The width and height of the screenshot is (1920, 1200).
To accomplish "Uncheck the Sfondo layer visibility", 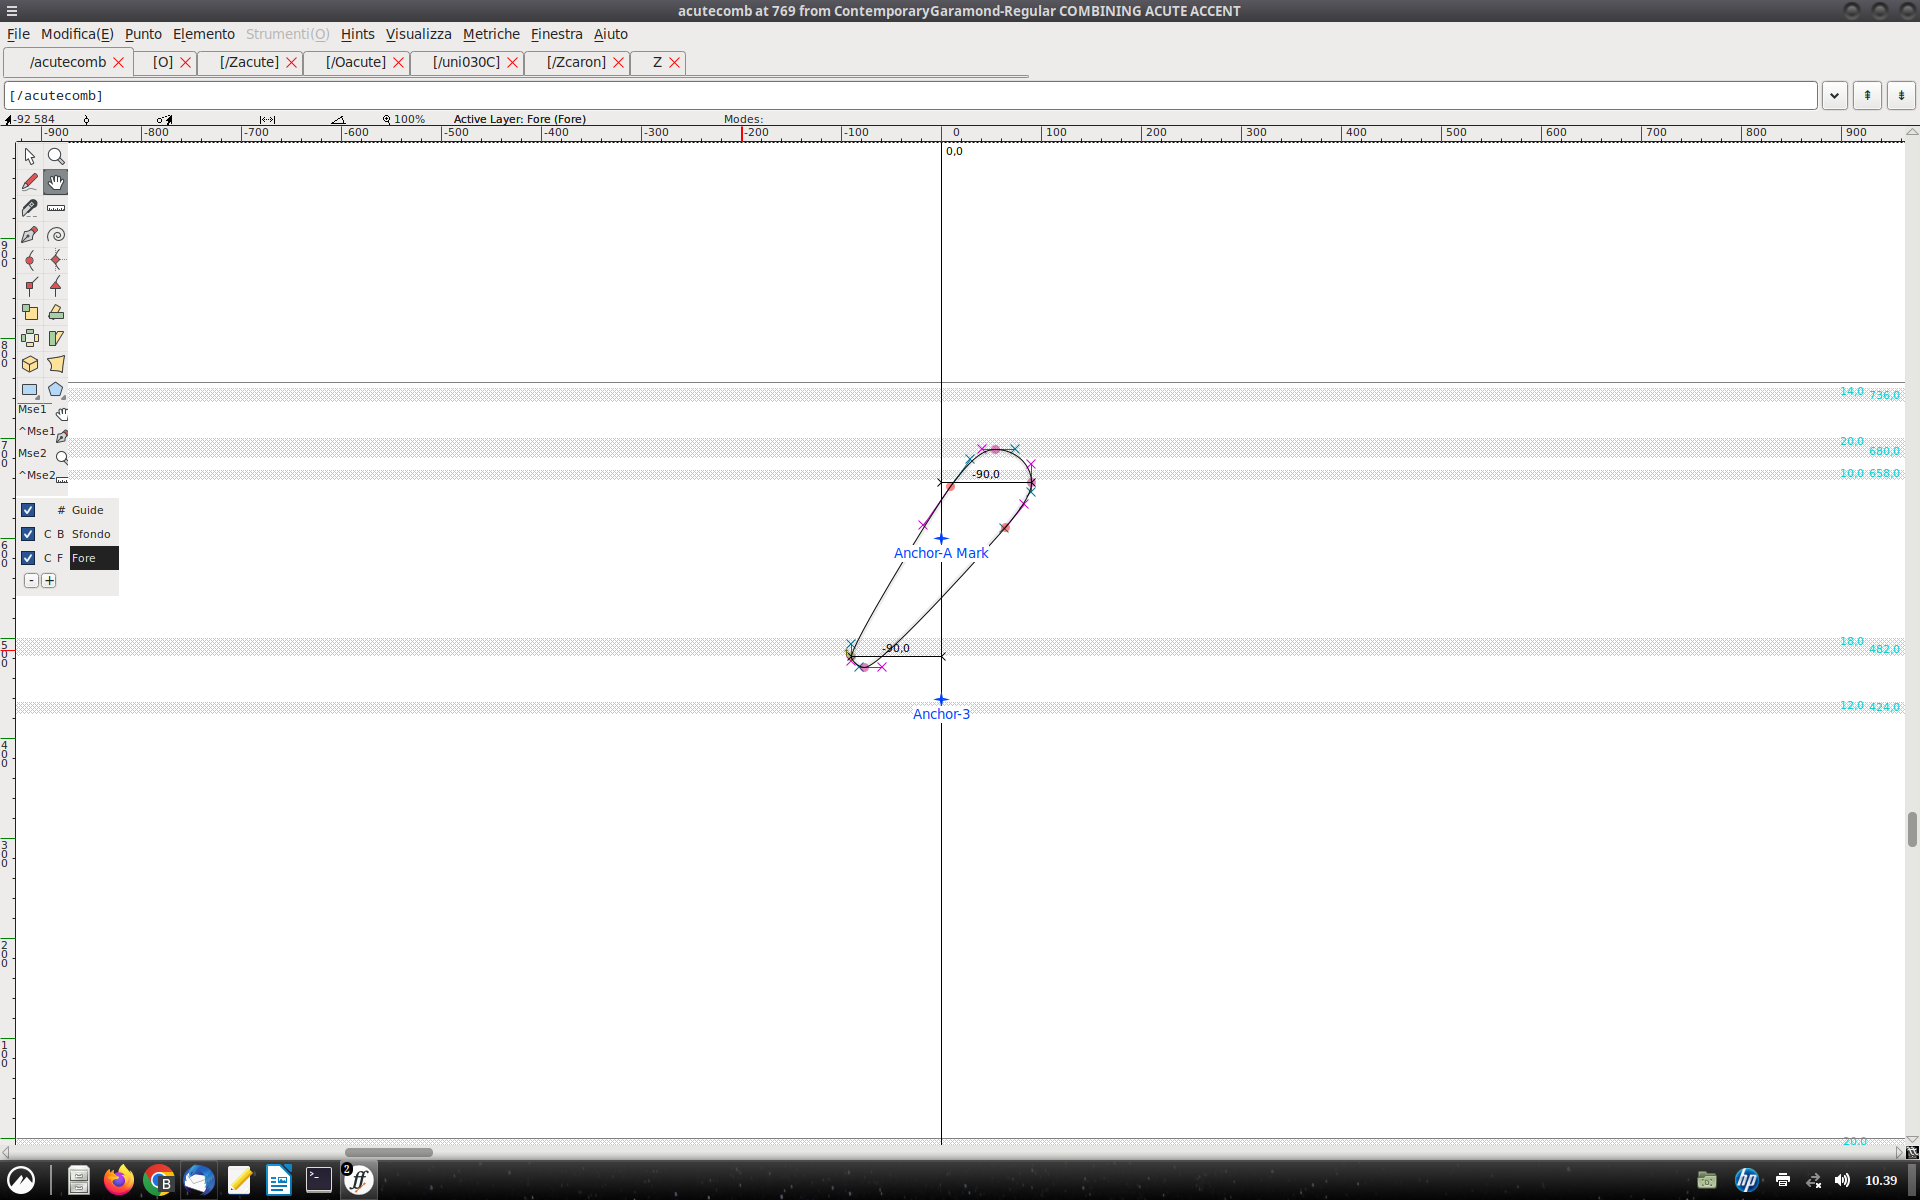I will 28,533.
